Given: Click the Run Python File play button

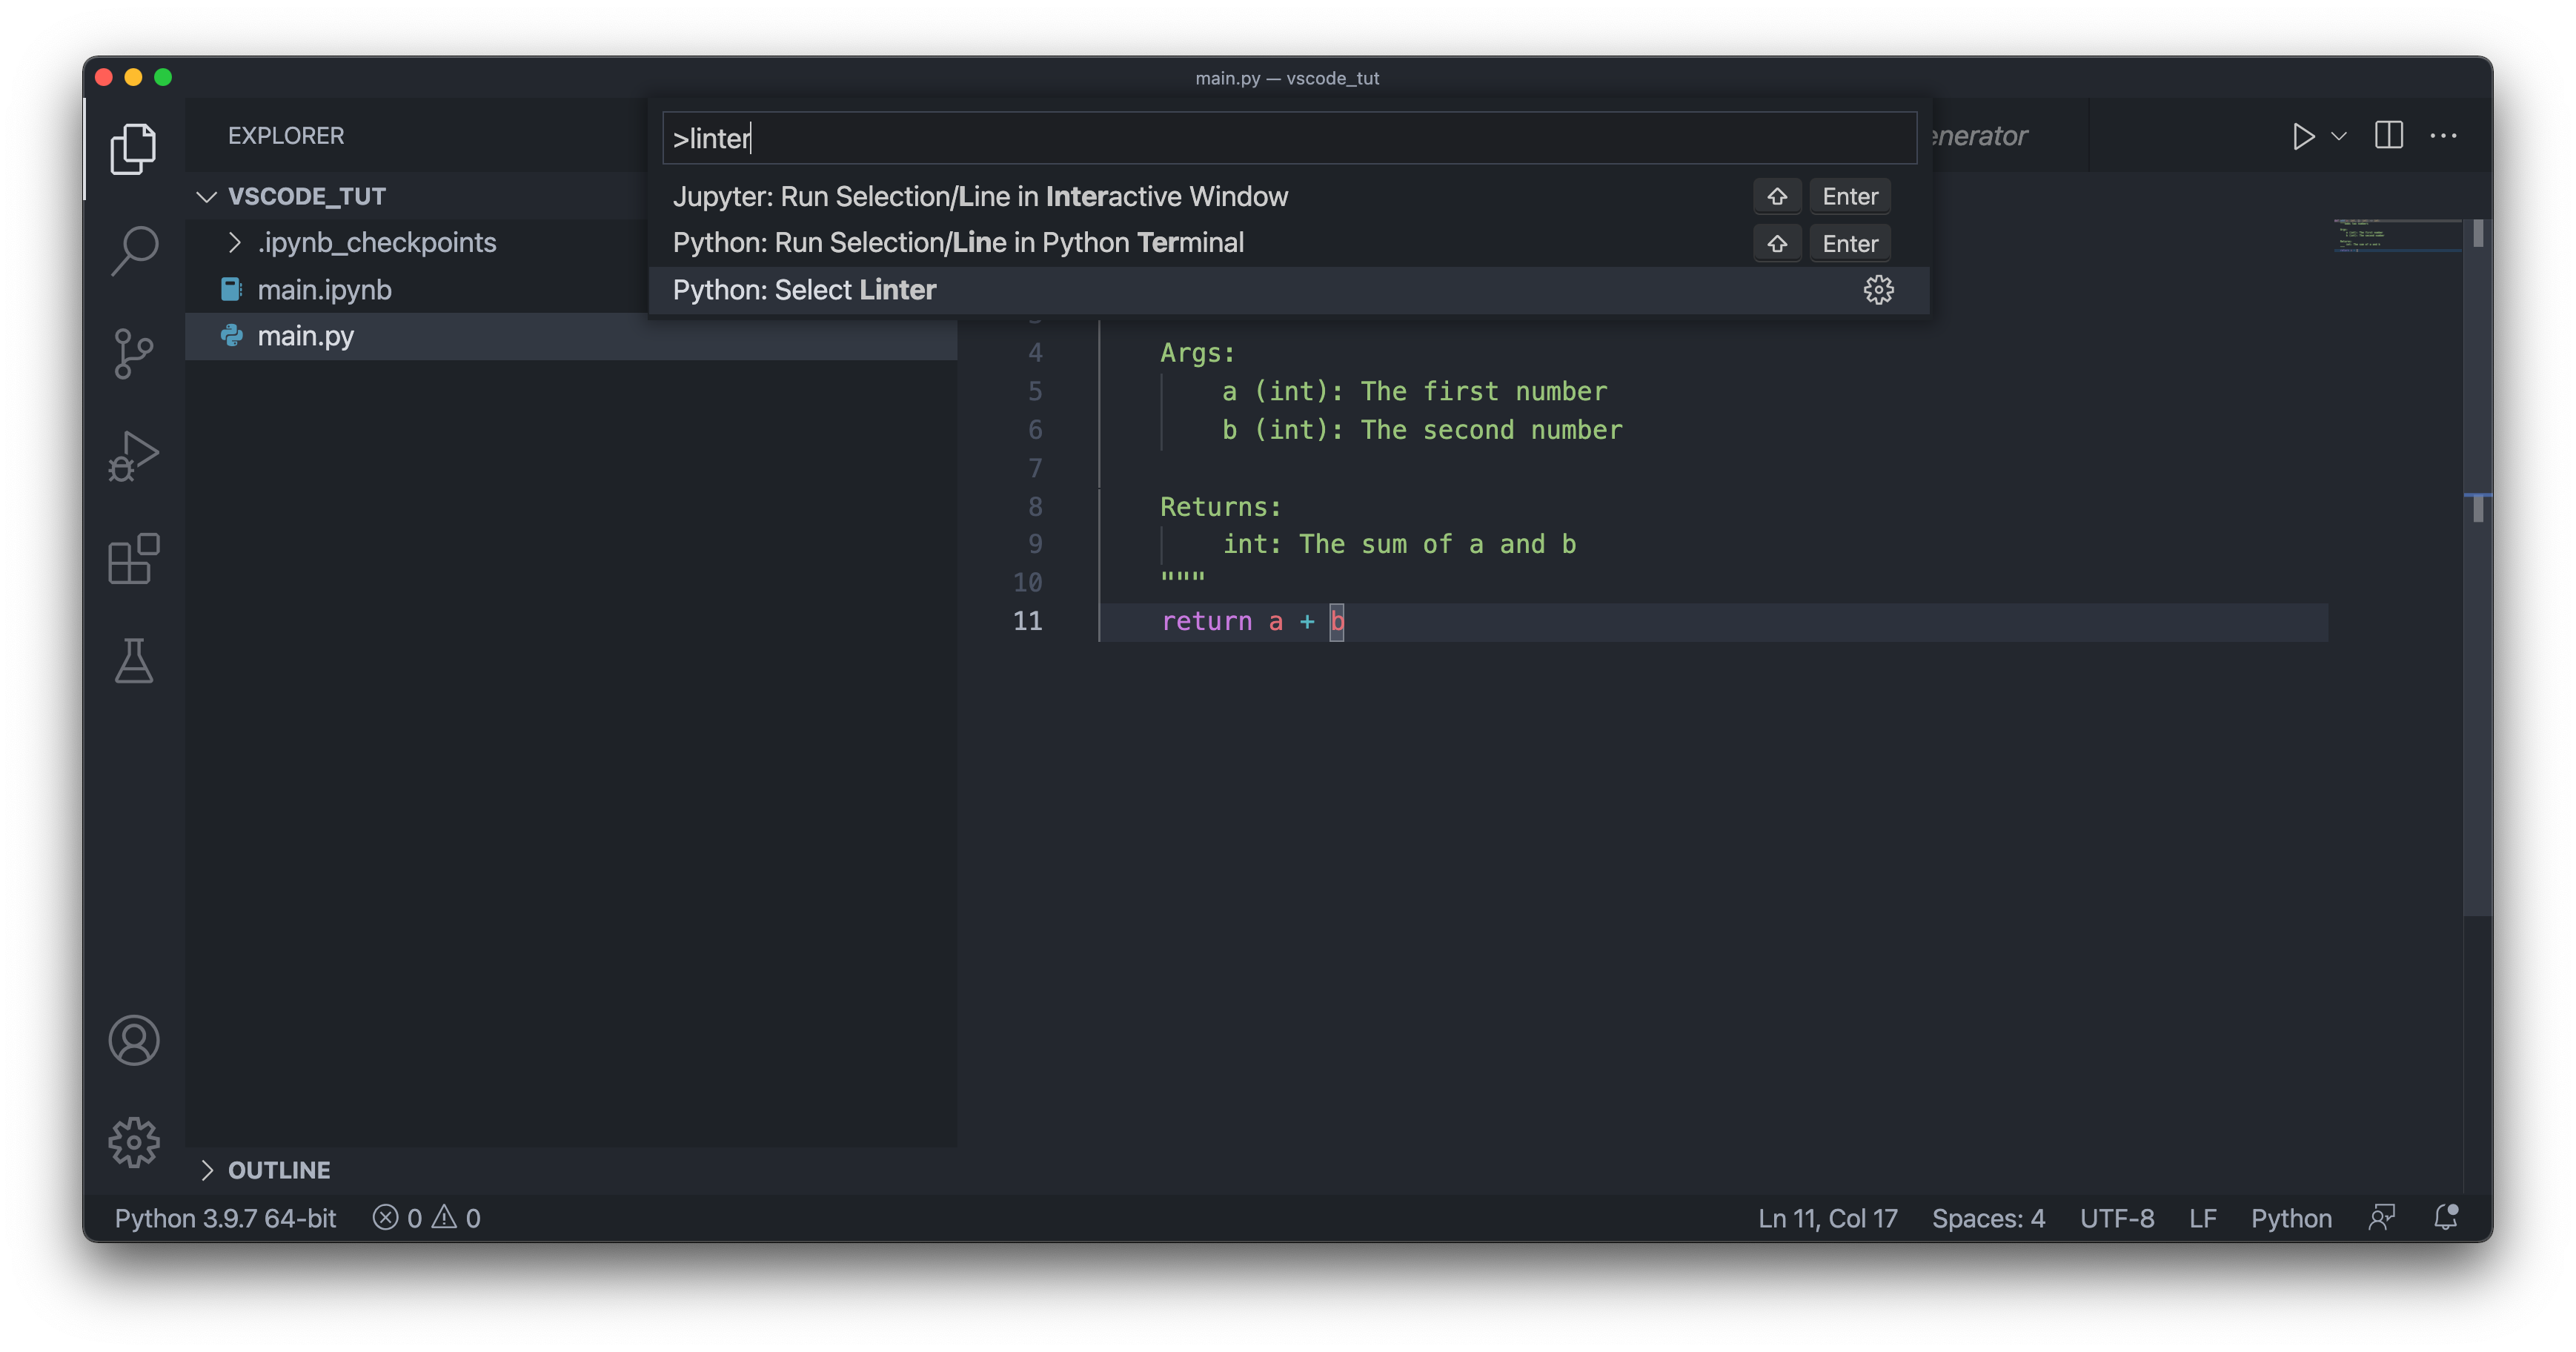Looking at the screenshot, I should [2302, 136].
